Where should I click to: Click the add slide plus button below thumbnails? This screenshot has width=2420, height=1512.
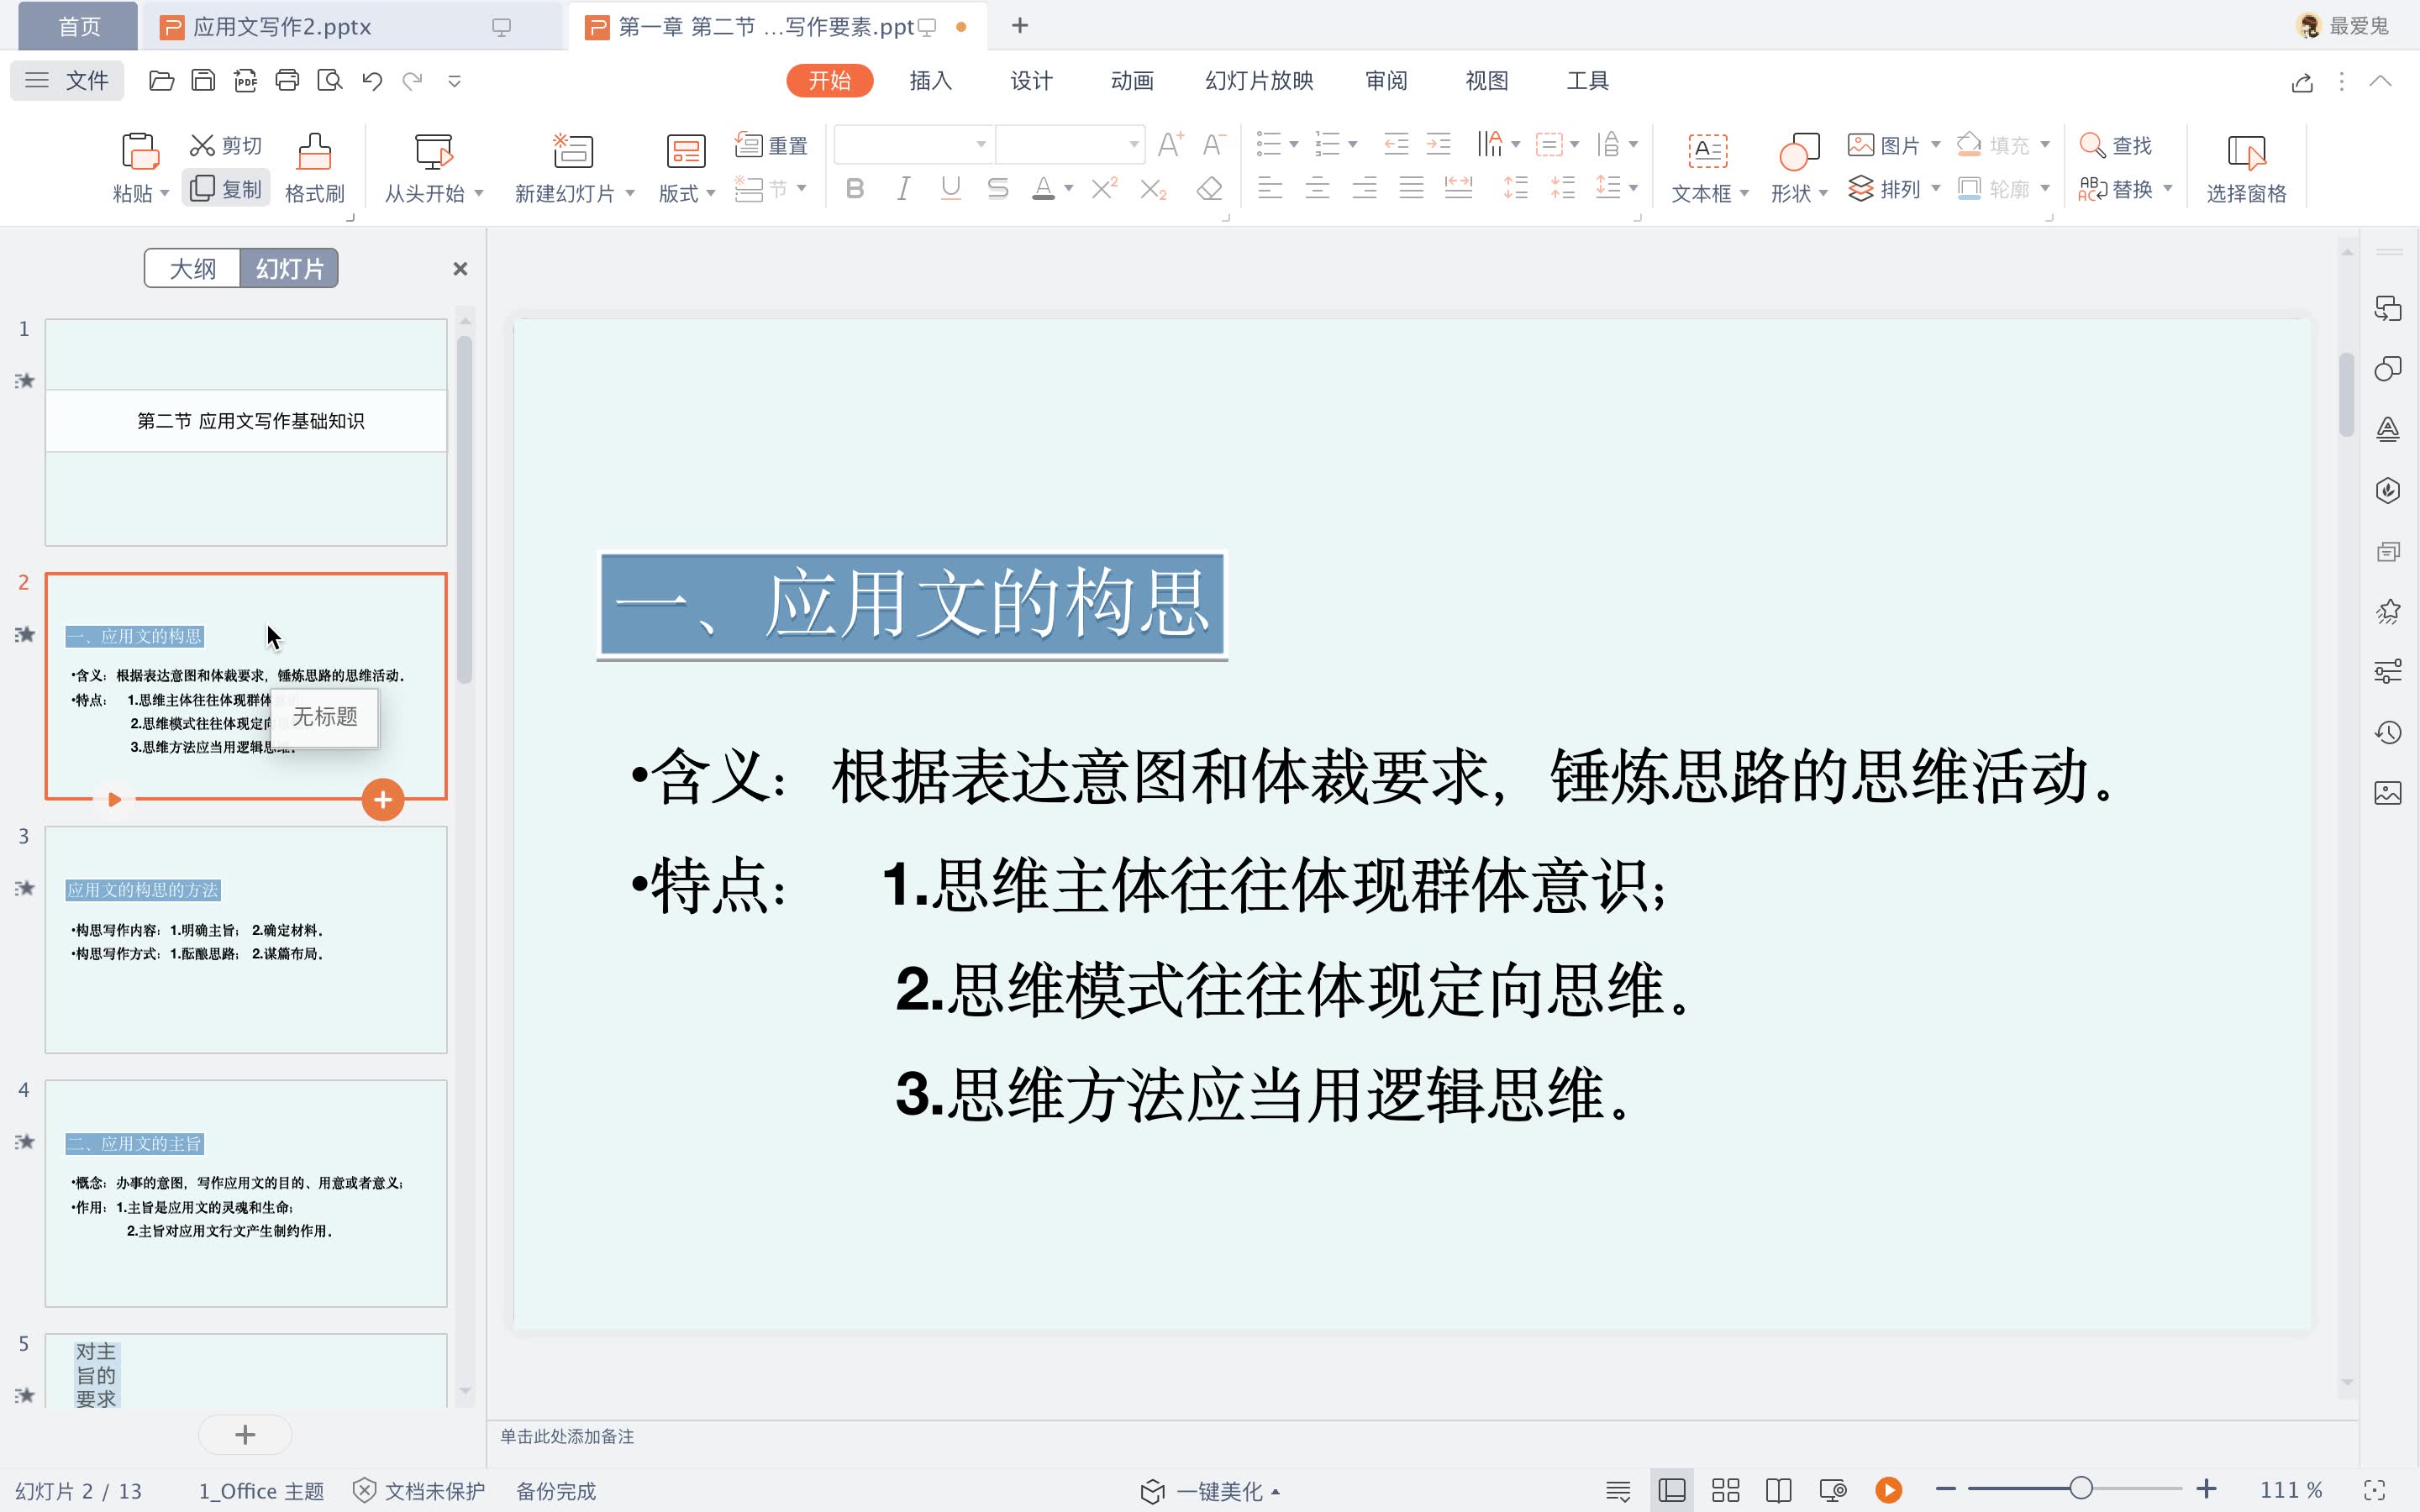click(245, 1435)
